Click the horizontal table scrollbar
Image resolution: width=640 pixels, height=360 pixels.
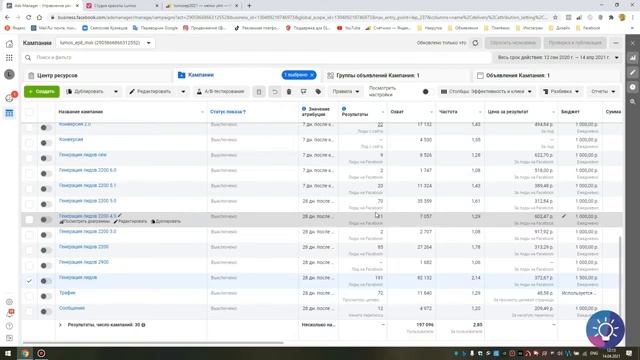(x=153, y=343)
